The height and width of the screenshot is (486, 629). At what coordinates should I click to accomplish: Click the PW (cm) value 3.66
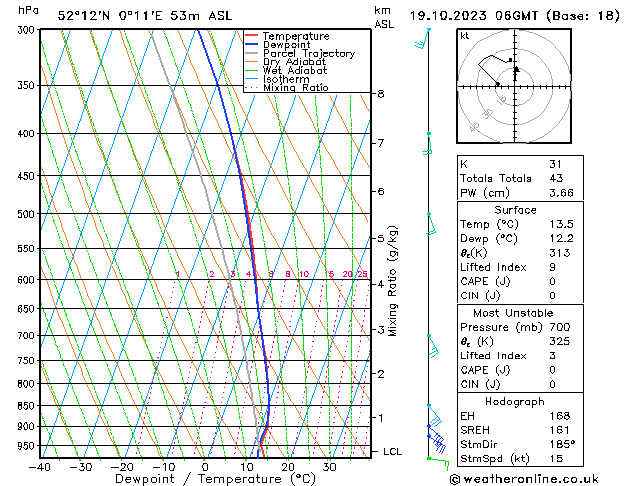(x=561, y=192)
